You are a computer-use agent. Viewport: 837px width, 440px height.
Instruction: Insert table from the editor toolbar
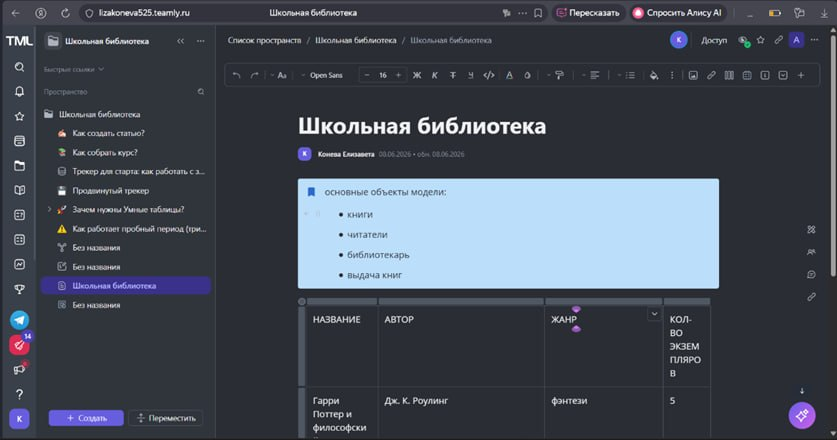tap(747, 75)
